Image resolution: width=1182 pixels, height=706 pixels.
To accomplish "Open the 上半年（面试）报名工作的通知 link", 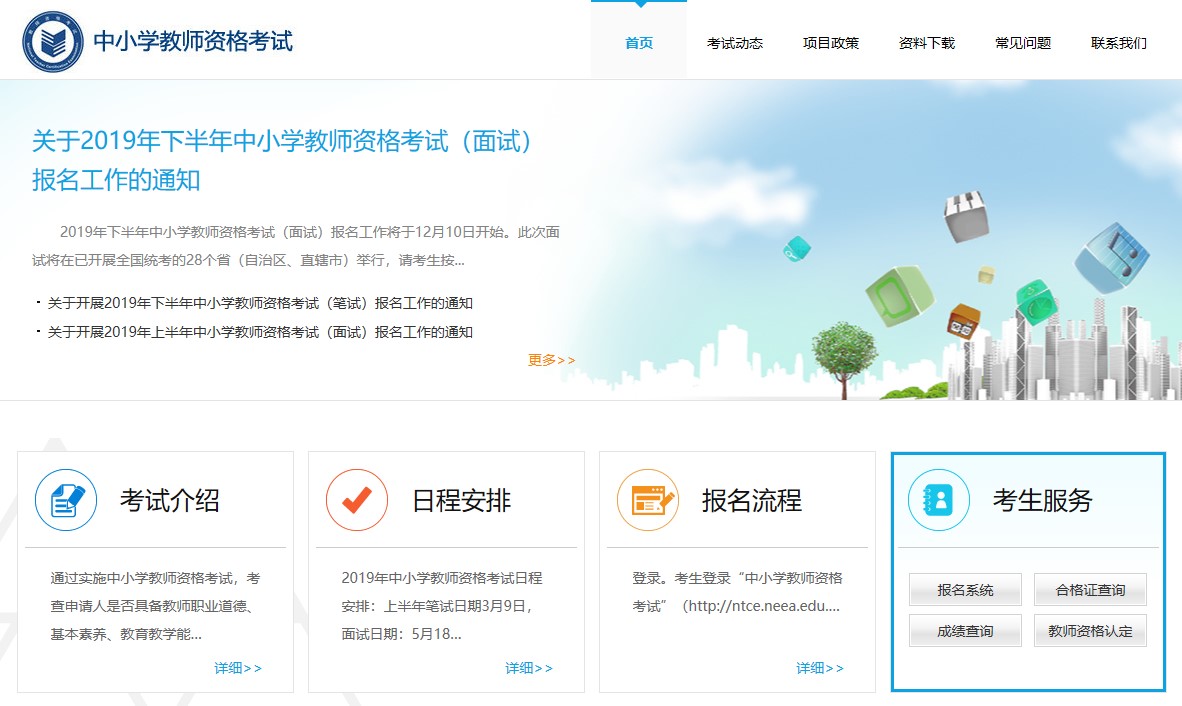I will point(260,332).
